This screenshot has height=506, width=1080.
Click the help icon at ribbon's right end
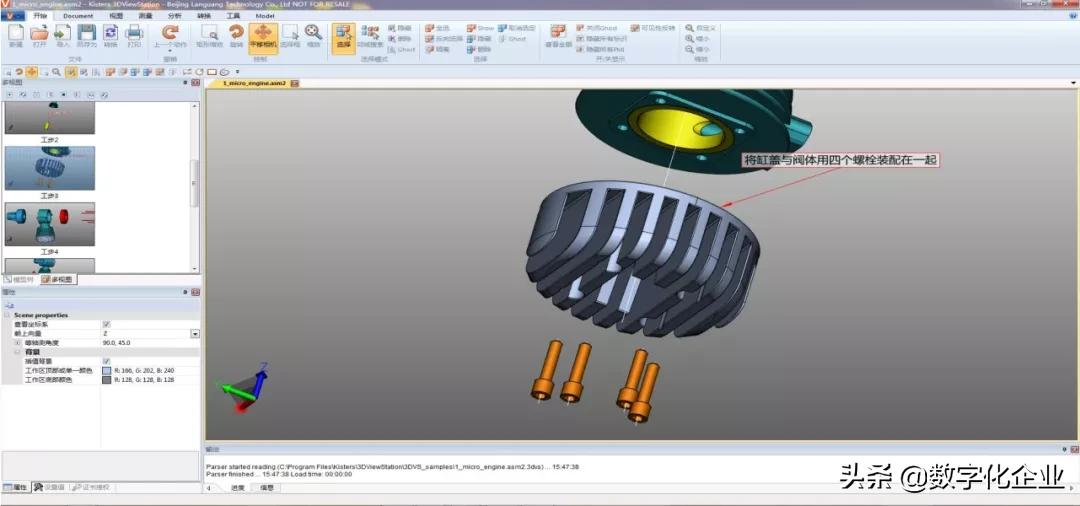click(x=1074, y=15)
